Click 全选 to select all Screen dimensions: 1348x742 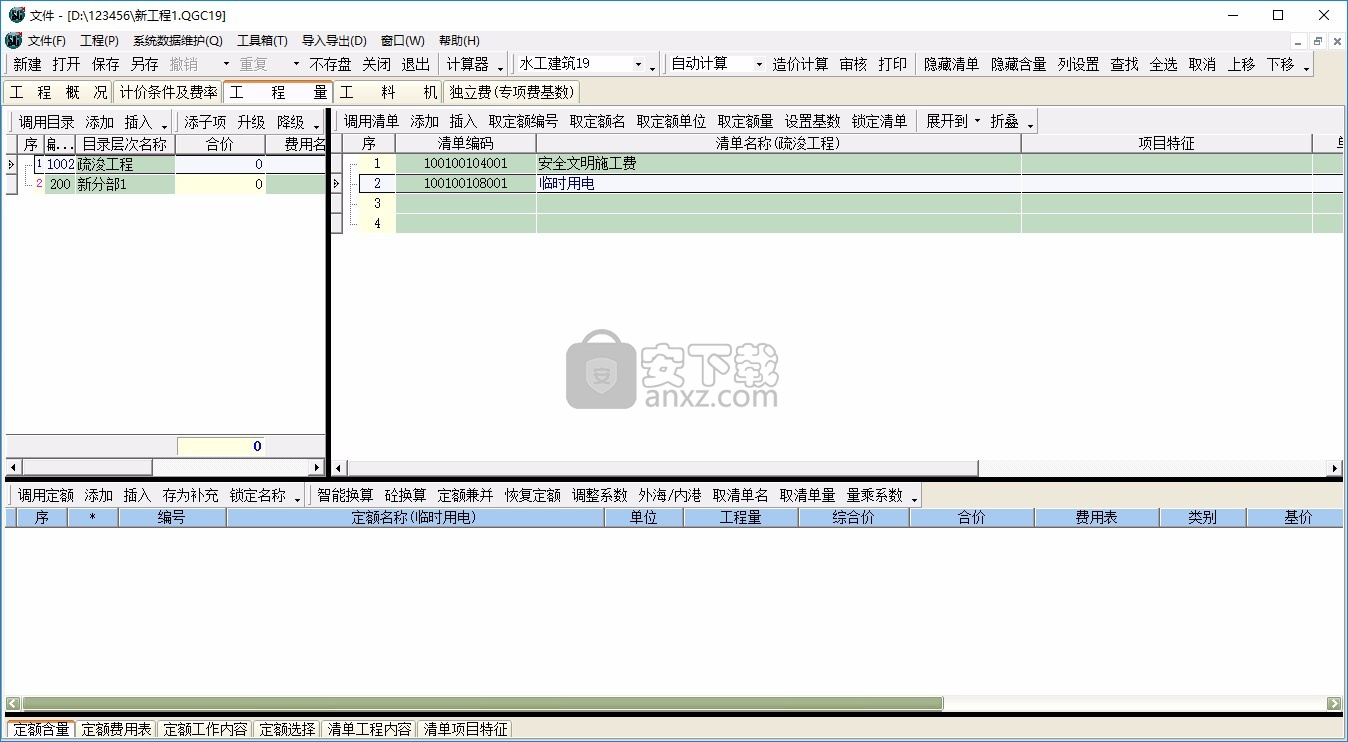[x=1163, y=64]
